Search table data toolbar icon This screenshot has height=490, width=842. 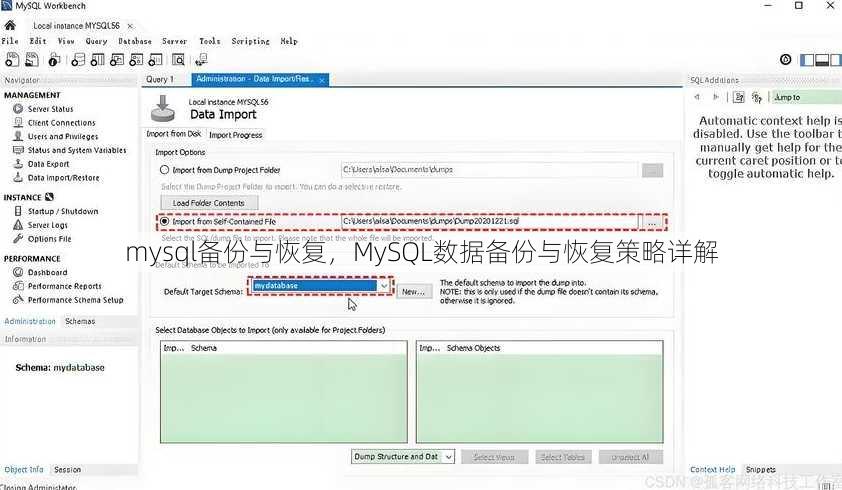coord(178,60)
